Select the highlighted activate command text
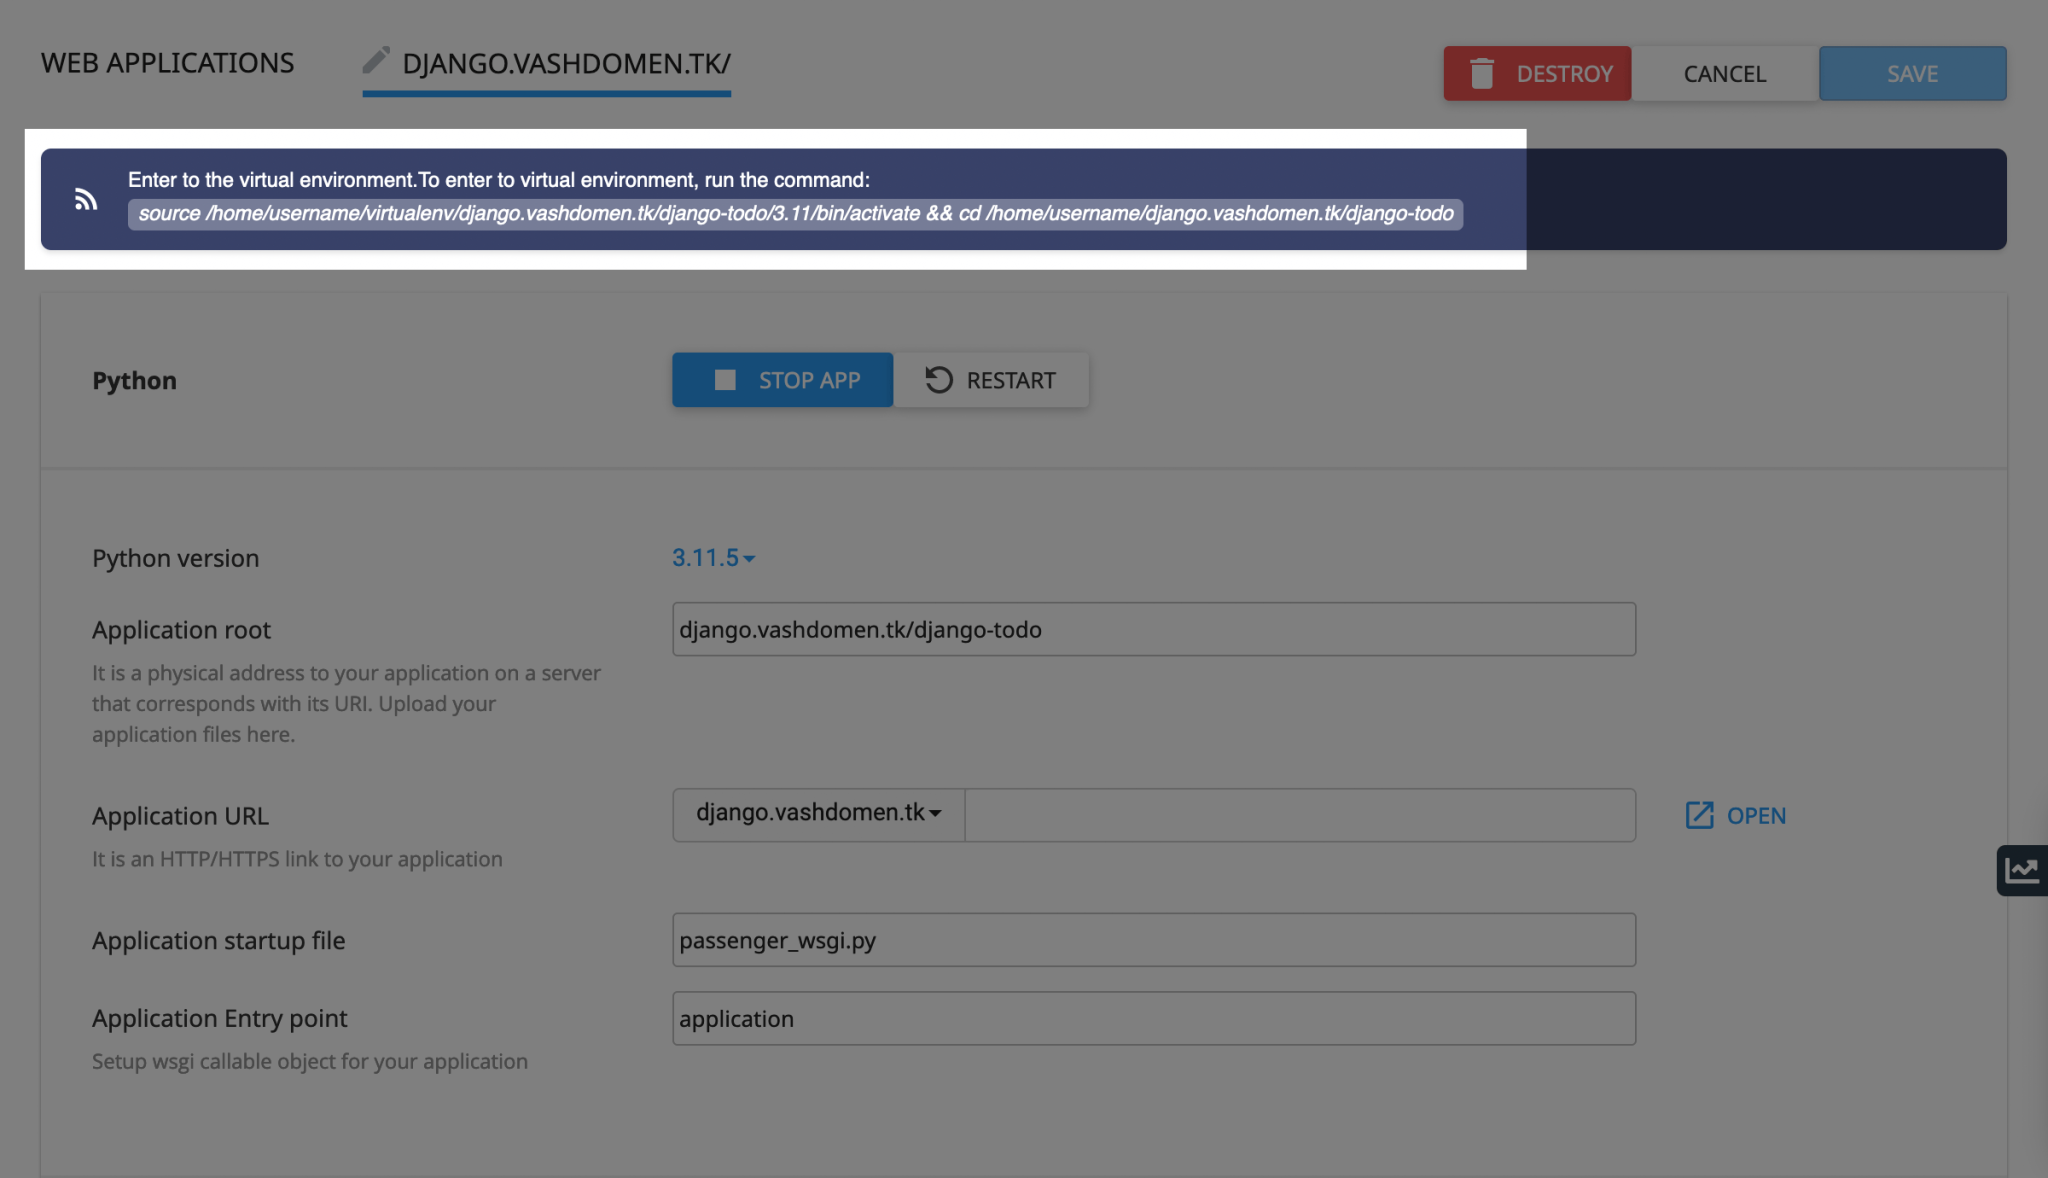Screen dimensions: 2048x1178 pyautogui.click(x=795, y=213)
